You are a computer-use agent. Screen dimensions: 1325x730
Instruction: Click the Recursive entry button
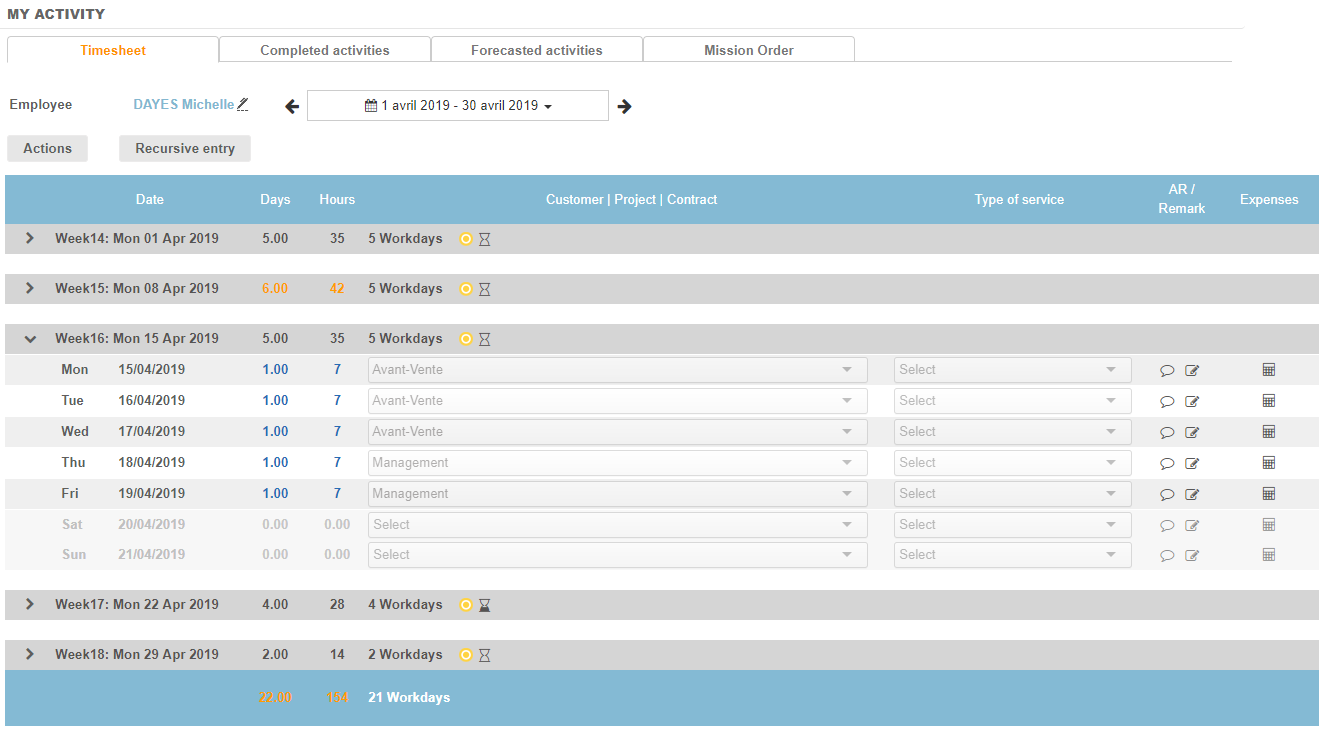tap(185, 149)
